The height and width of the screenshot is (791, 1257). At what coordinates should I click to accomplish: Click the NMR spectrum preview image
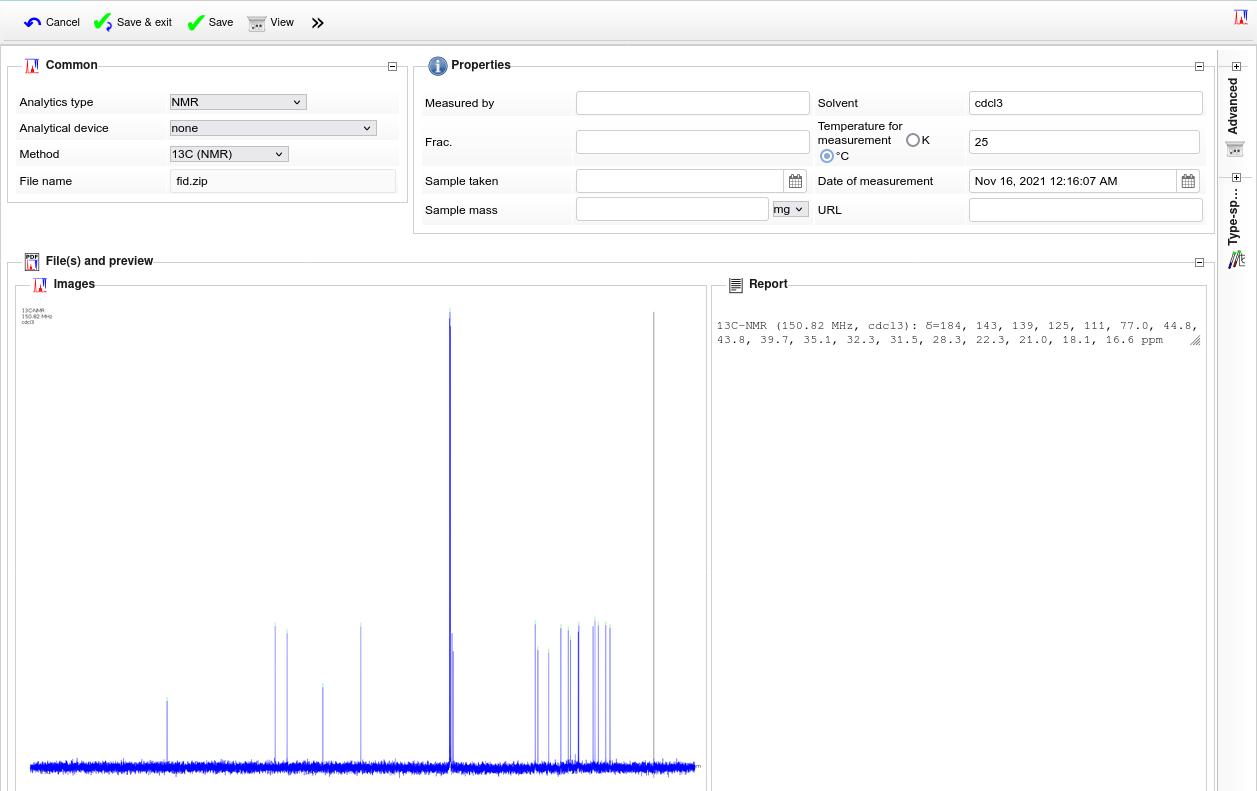pos(361,540)
